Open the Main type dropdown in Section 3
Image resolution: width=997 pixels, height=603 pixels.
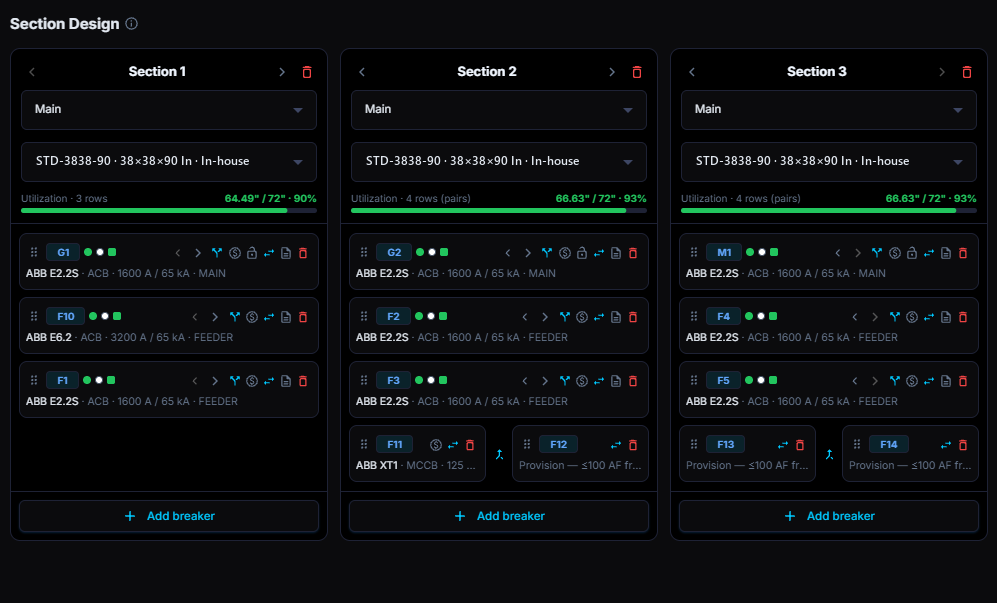tap(829, 109)
